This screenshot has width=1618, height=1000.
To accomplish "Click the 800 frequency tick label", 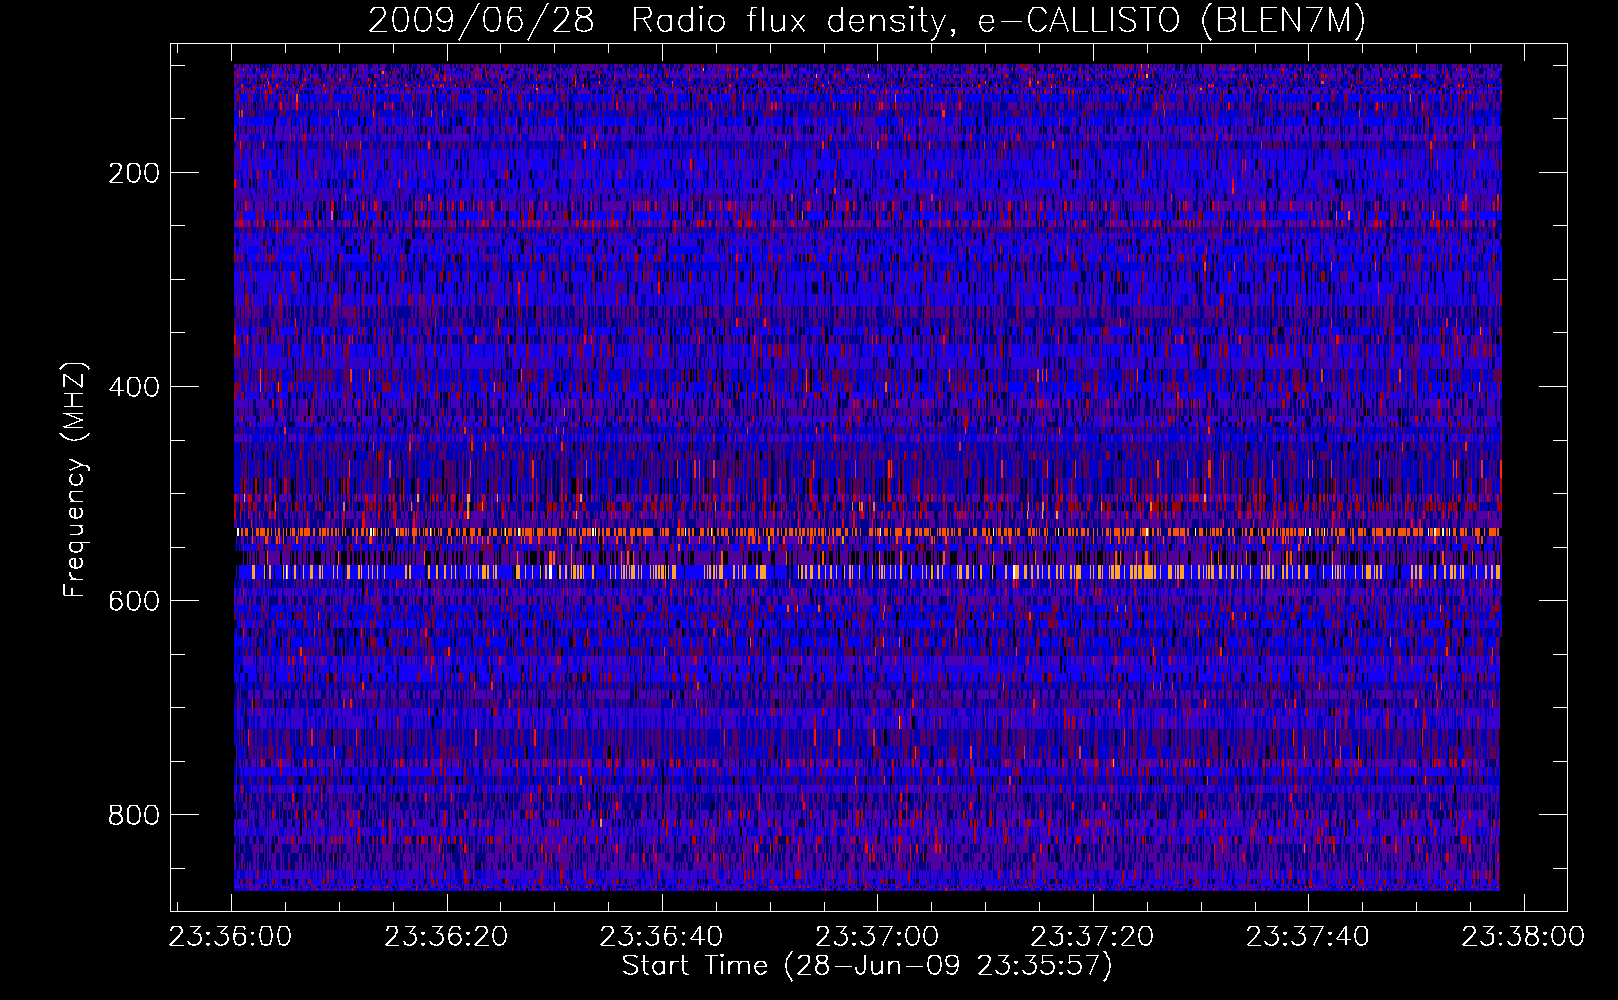I will pos(134,815).
